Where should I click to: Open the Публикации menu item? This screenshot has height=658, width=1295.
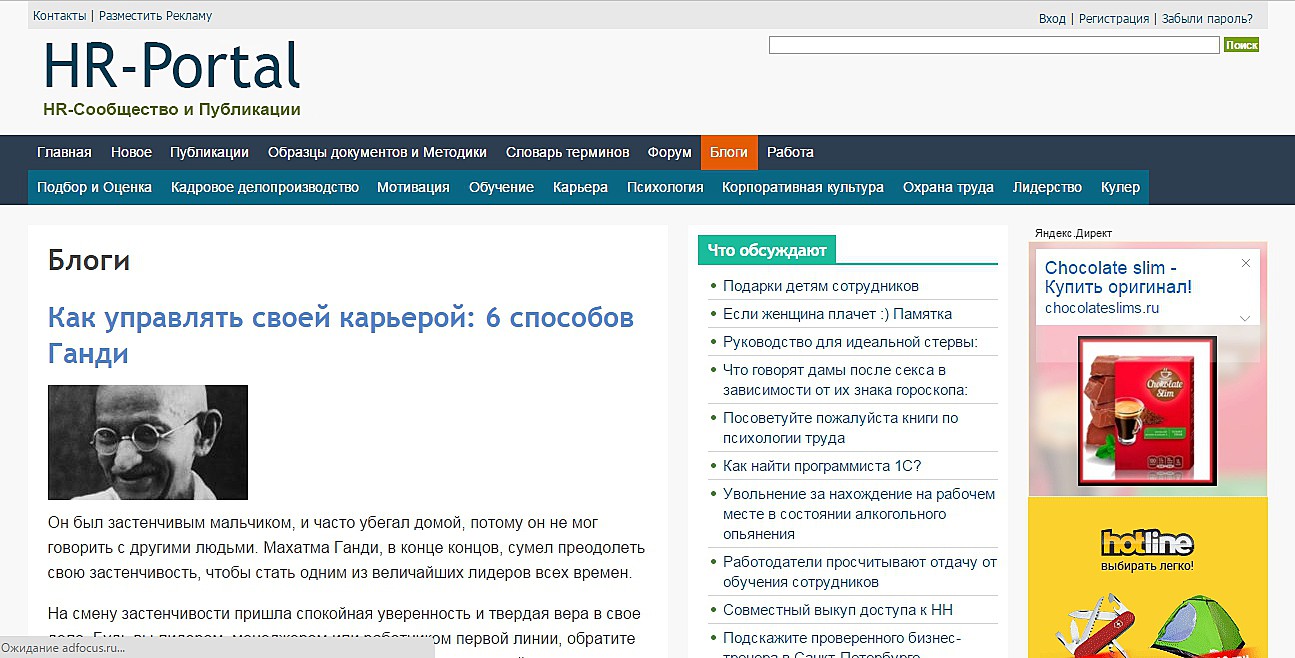(209, 152)
